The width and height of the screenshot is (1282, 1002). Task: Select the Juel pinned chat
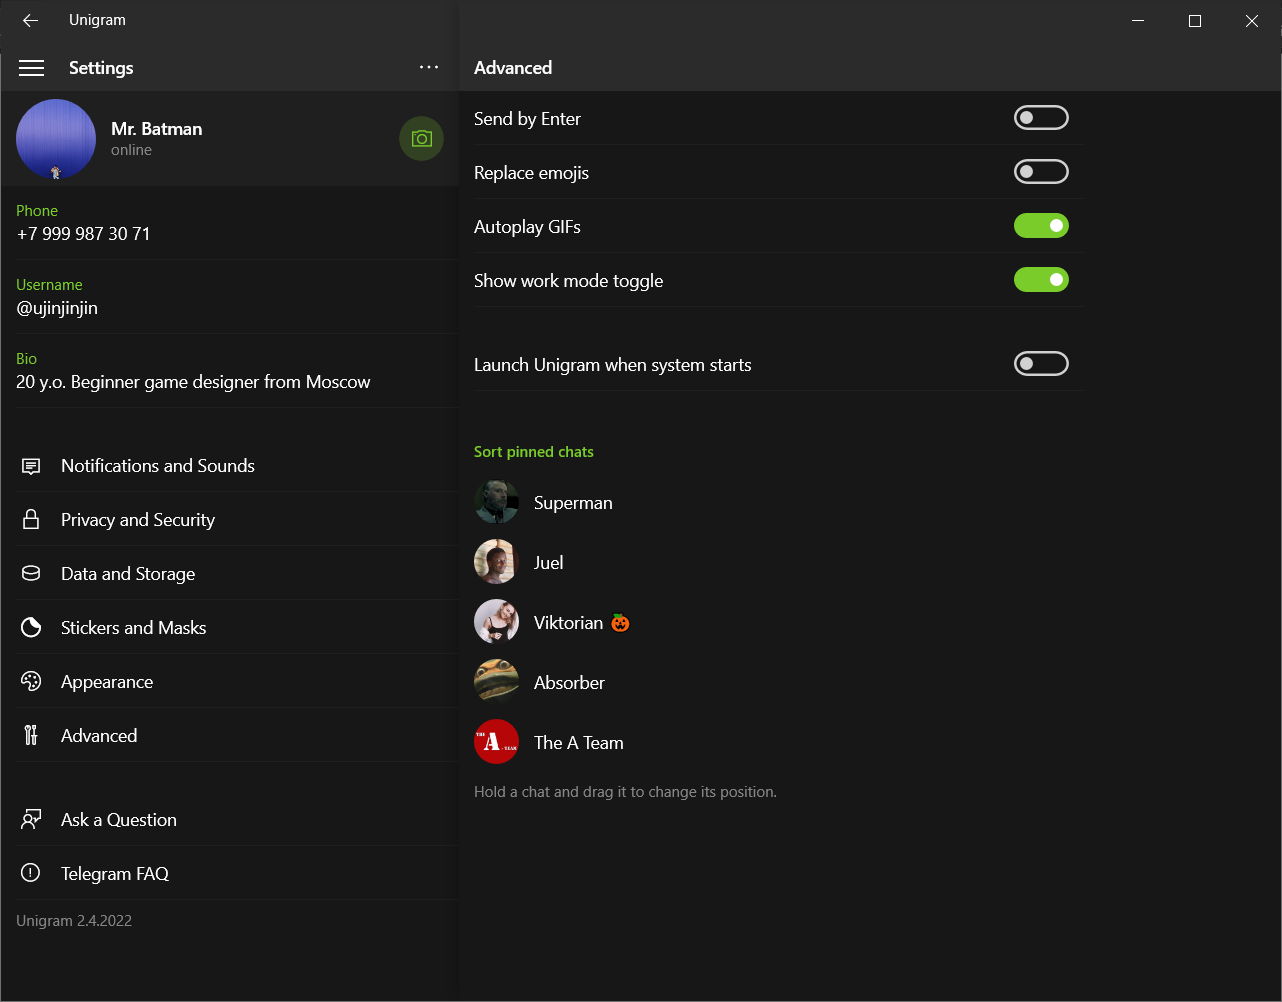tap(778, 563)
